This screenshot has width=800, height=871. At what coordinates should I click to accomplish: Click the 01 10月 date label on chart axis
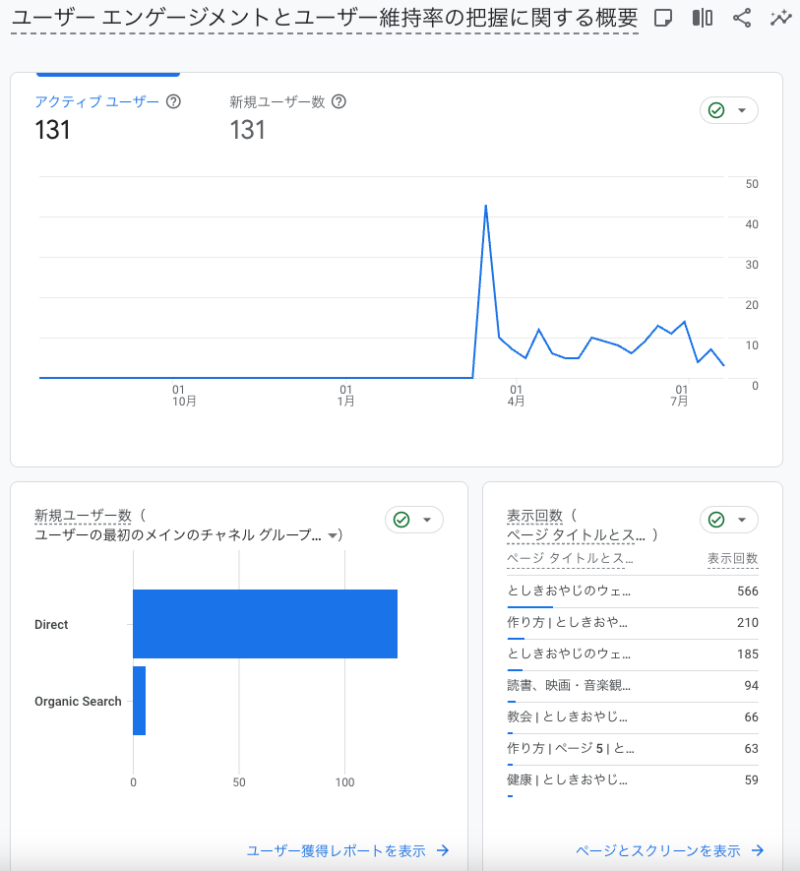click(184, 396)
